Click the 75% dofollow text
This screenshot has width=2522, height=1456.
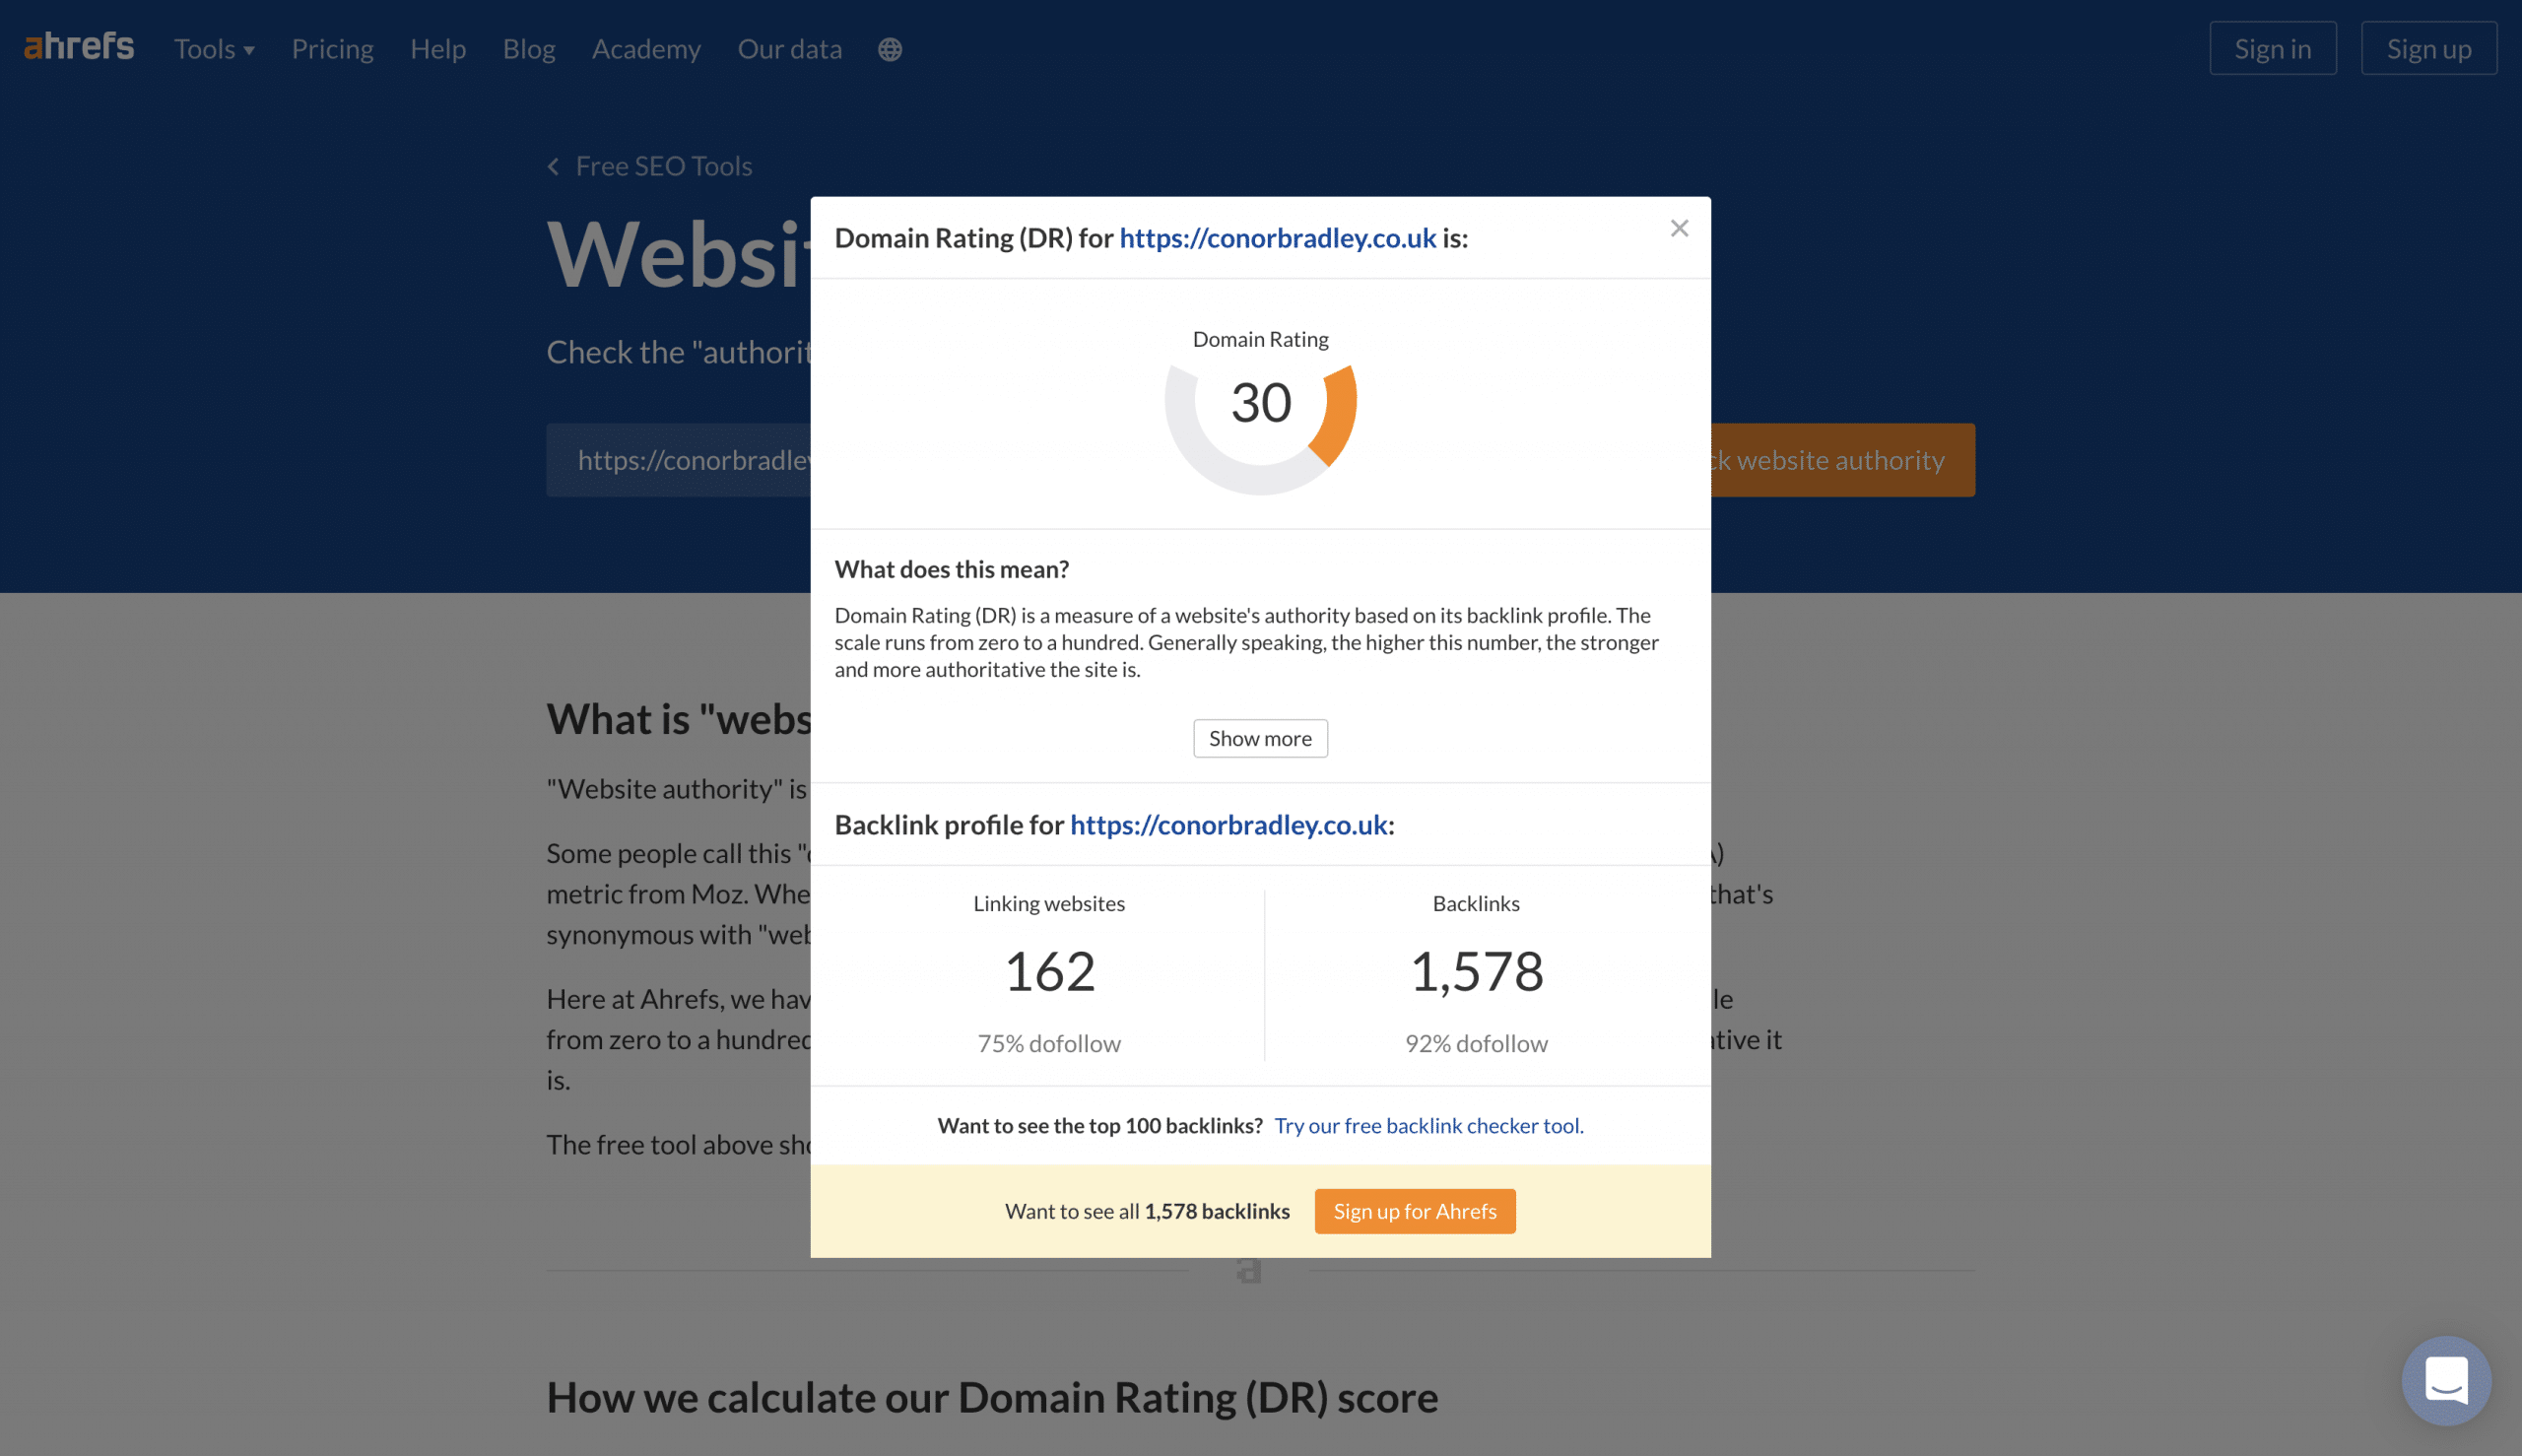1049,1044
